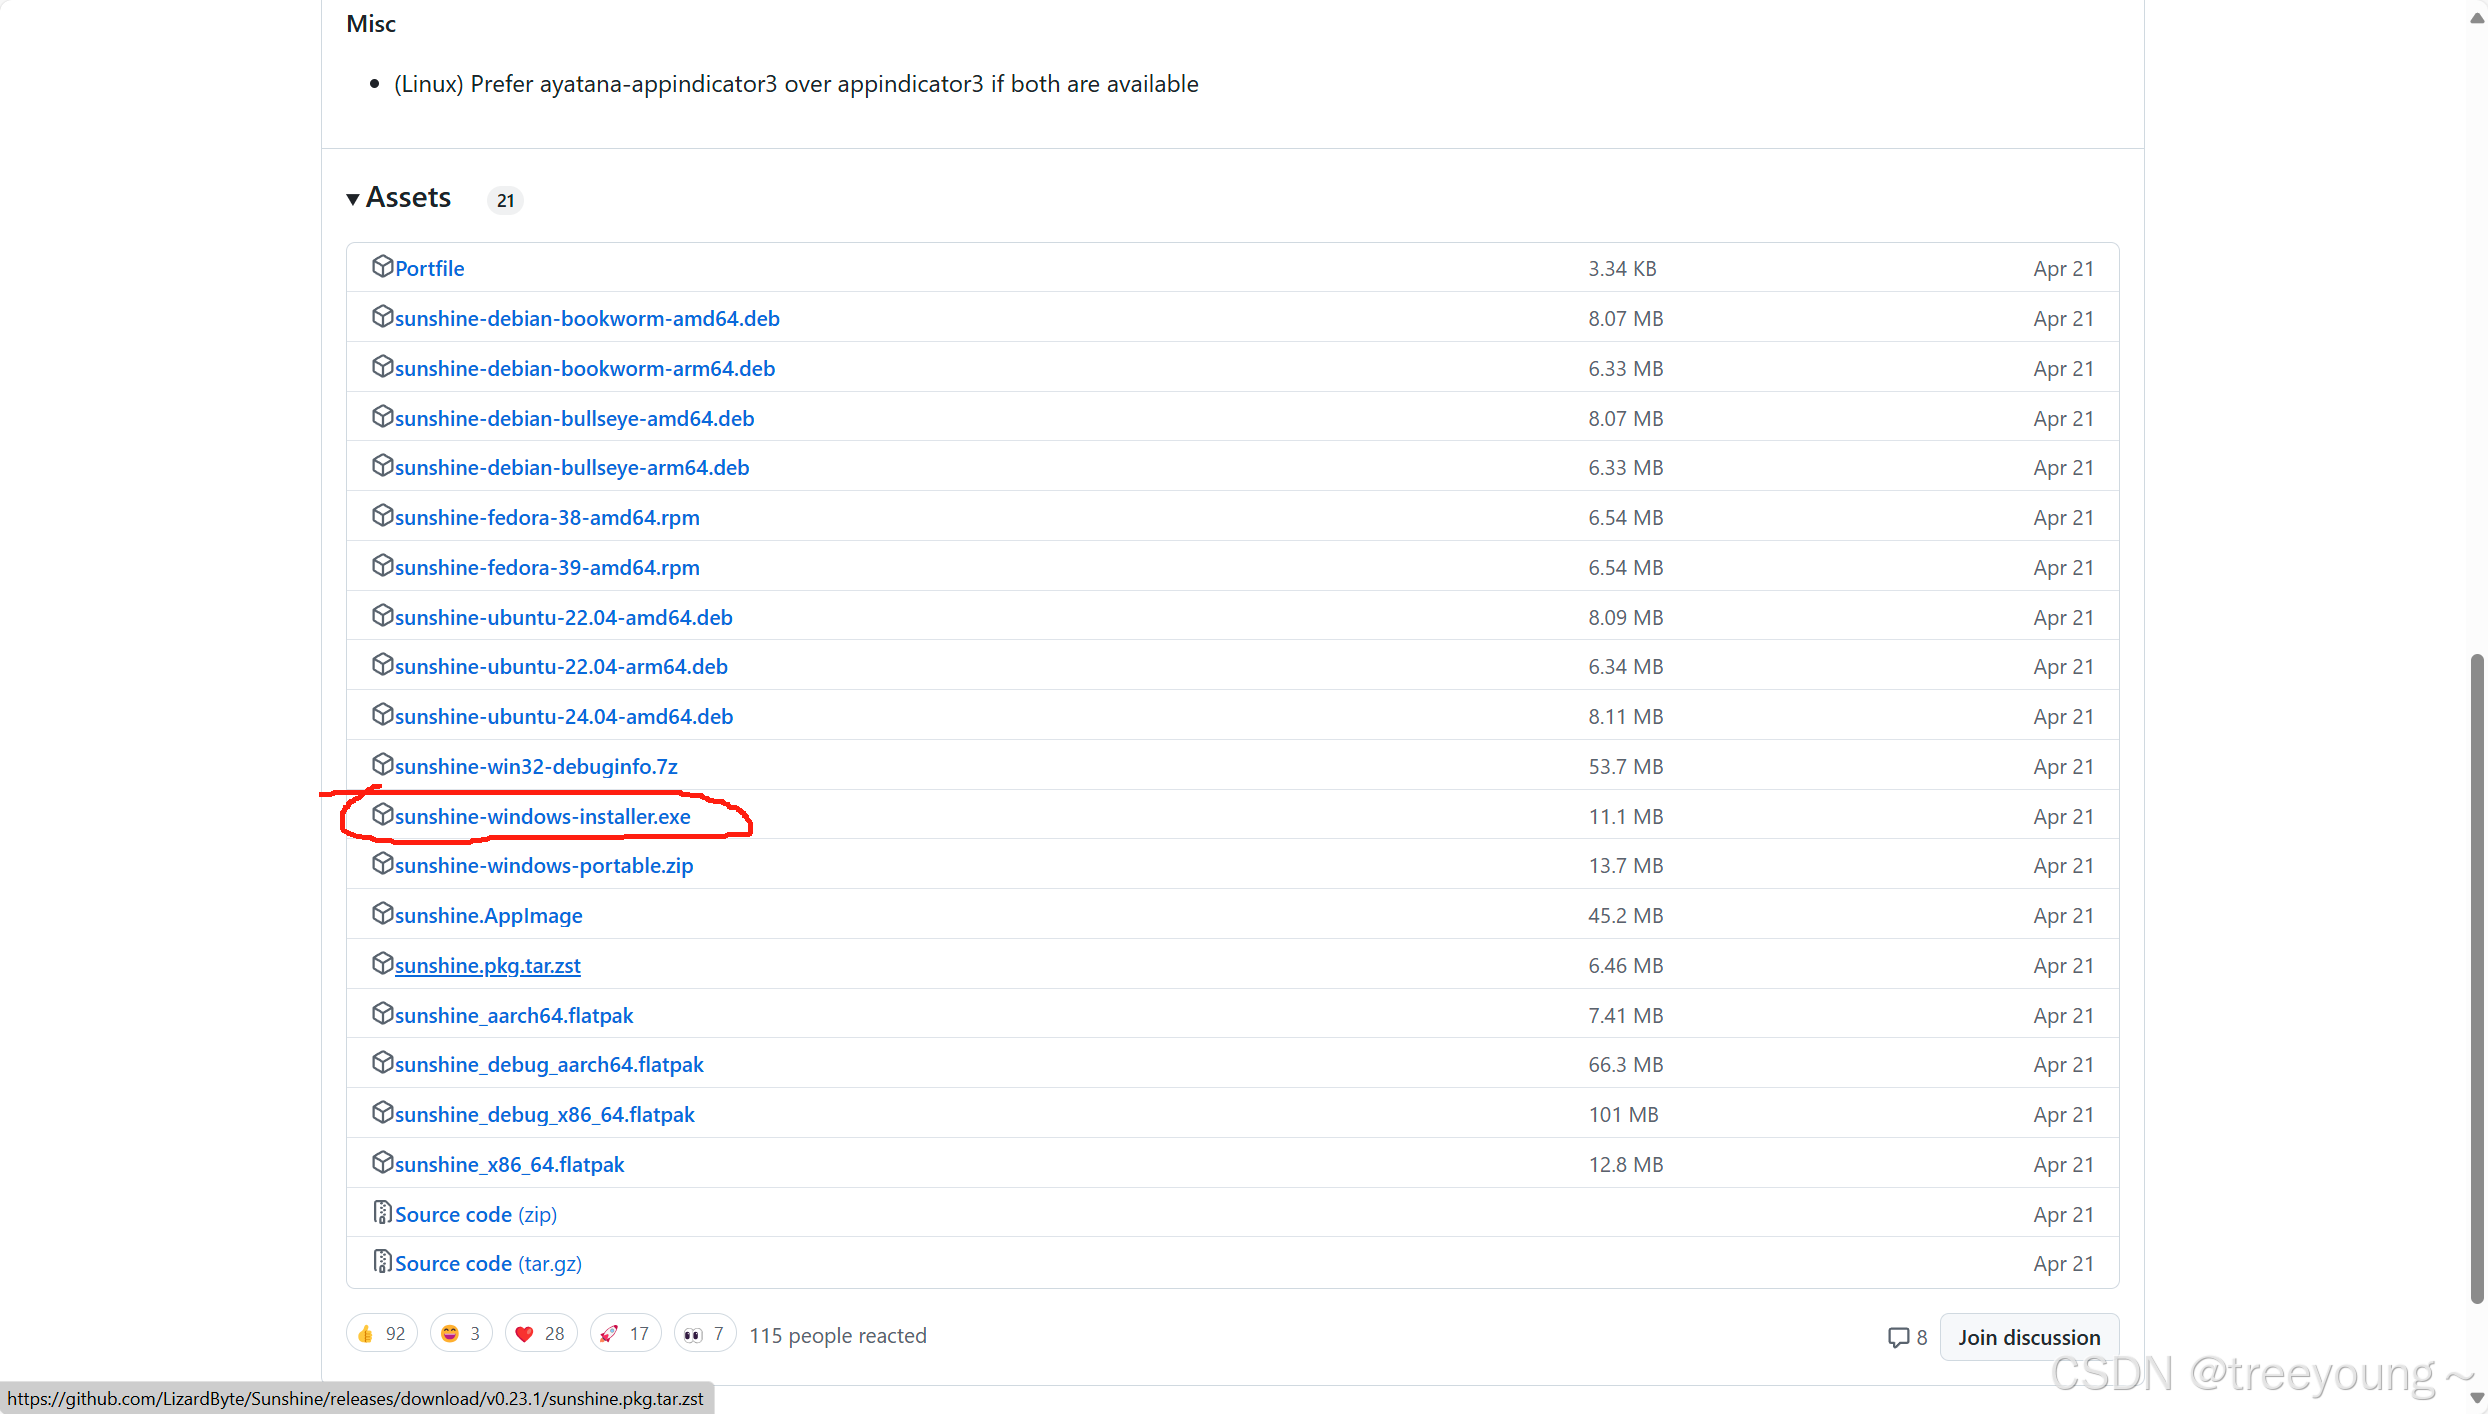Open sunshine_x86_64.flatpak download link
Image resolution: width=2488 pixels, height=1414 pixels.
509,1165
